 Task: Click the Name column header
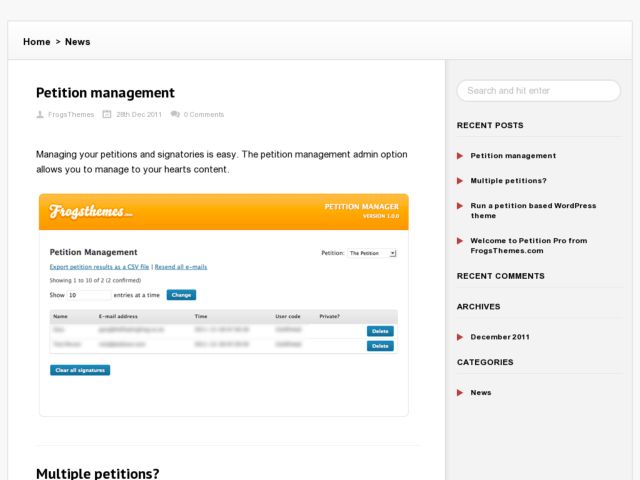[x=60, y=316]
